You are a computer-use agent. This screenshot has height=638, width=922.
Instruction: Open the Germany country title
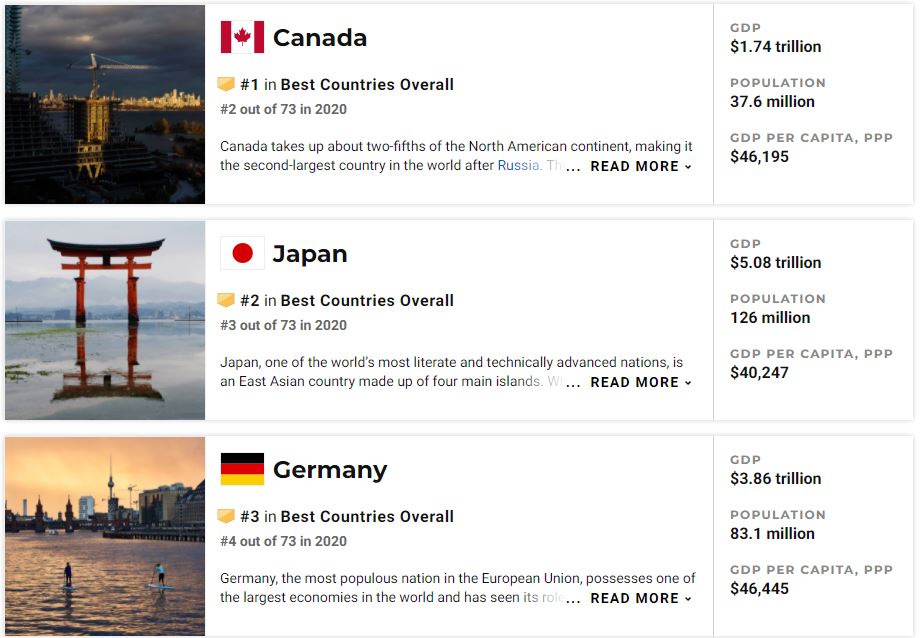click(329, 470)
